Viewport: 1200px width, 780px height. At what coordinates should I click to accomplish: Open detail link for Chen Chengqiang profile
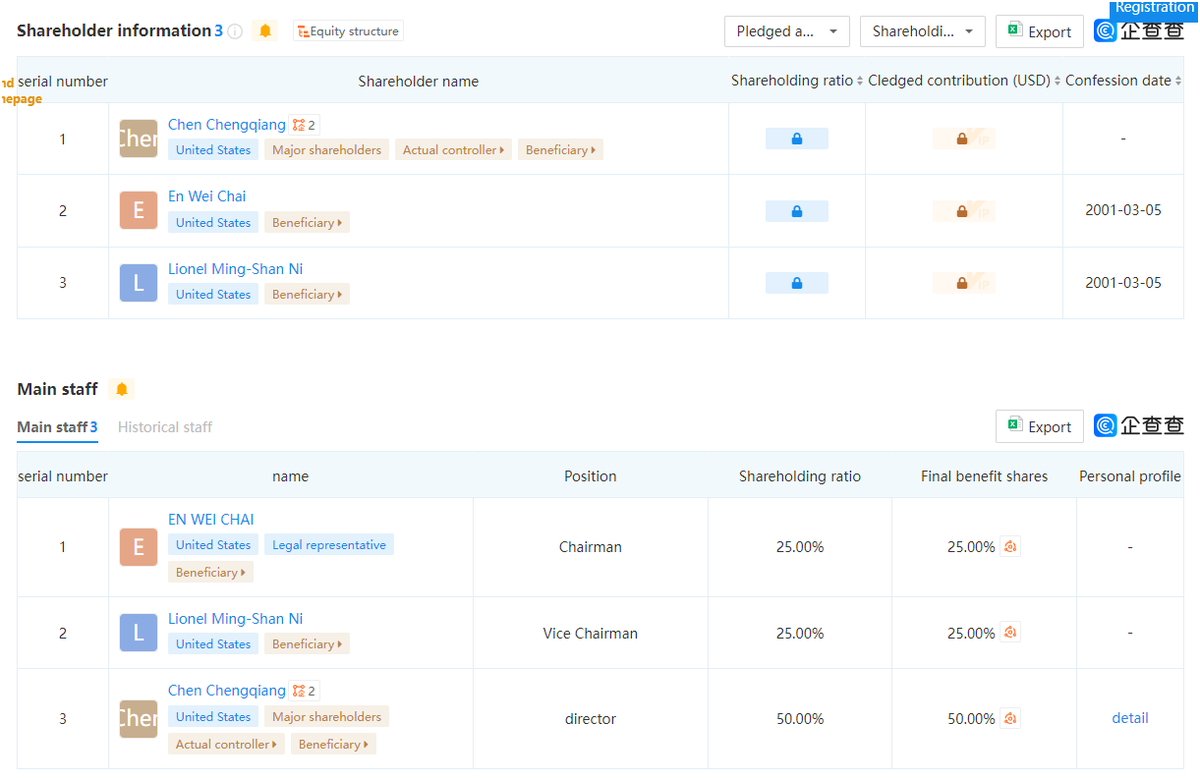coord(1130,718)
